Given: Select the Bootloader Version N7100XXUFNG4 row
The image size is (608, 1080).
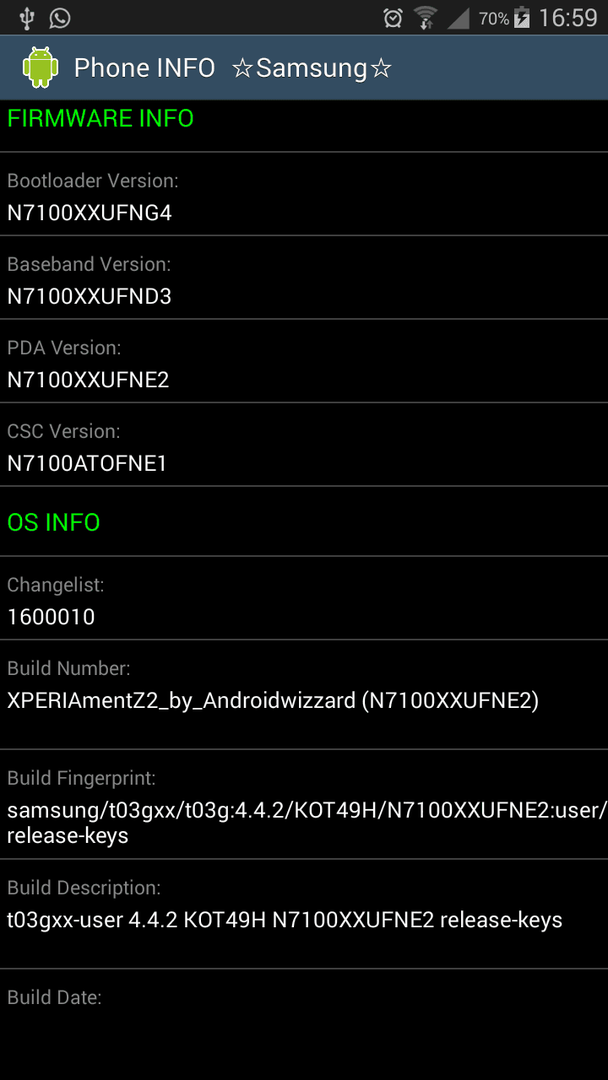Looking at the screenshot, I should 304,194.
